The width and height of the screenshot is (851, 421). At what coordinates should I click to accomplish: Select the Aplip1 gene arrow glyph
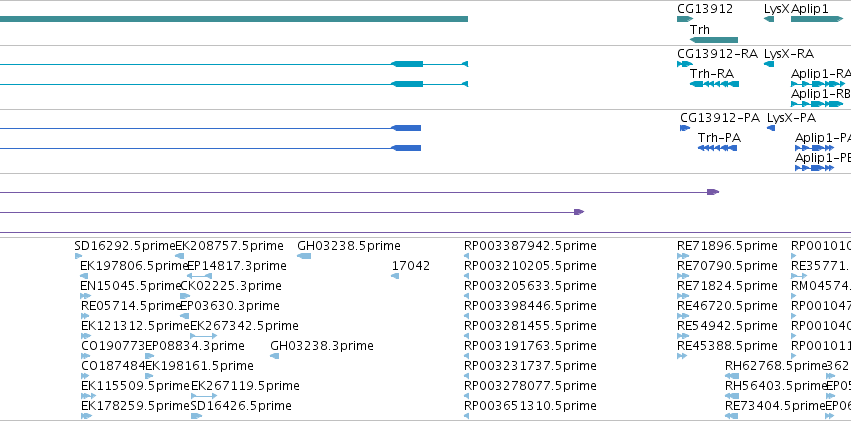pos(817,19)
